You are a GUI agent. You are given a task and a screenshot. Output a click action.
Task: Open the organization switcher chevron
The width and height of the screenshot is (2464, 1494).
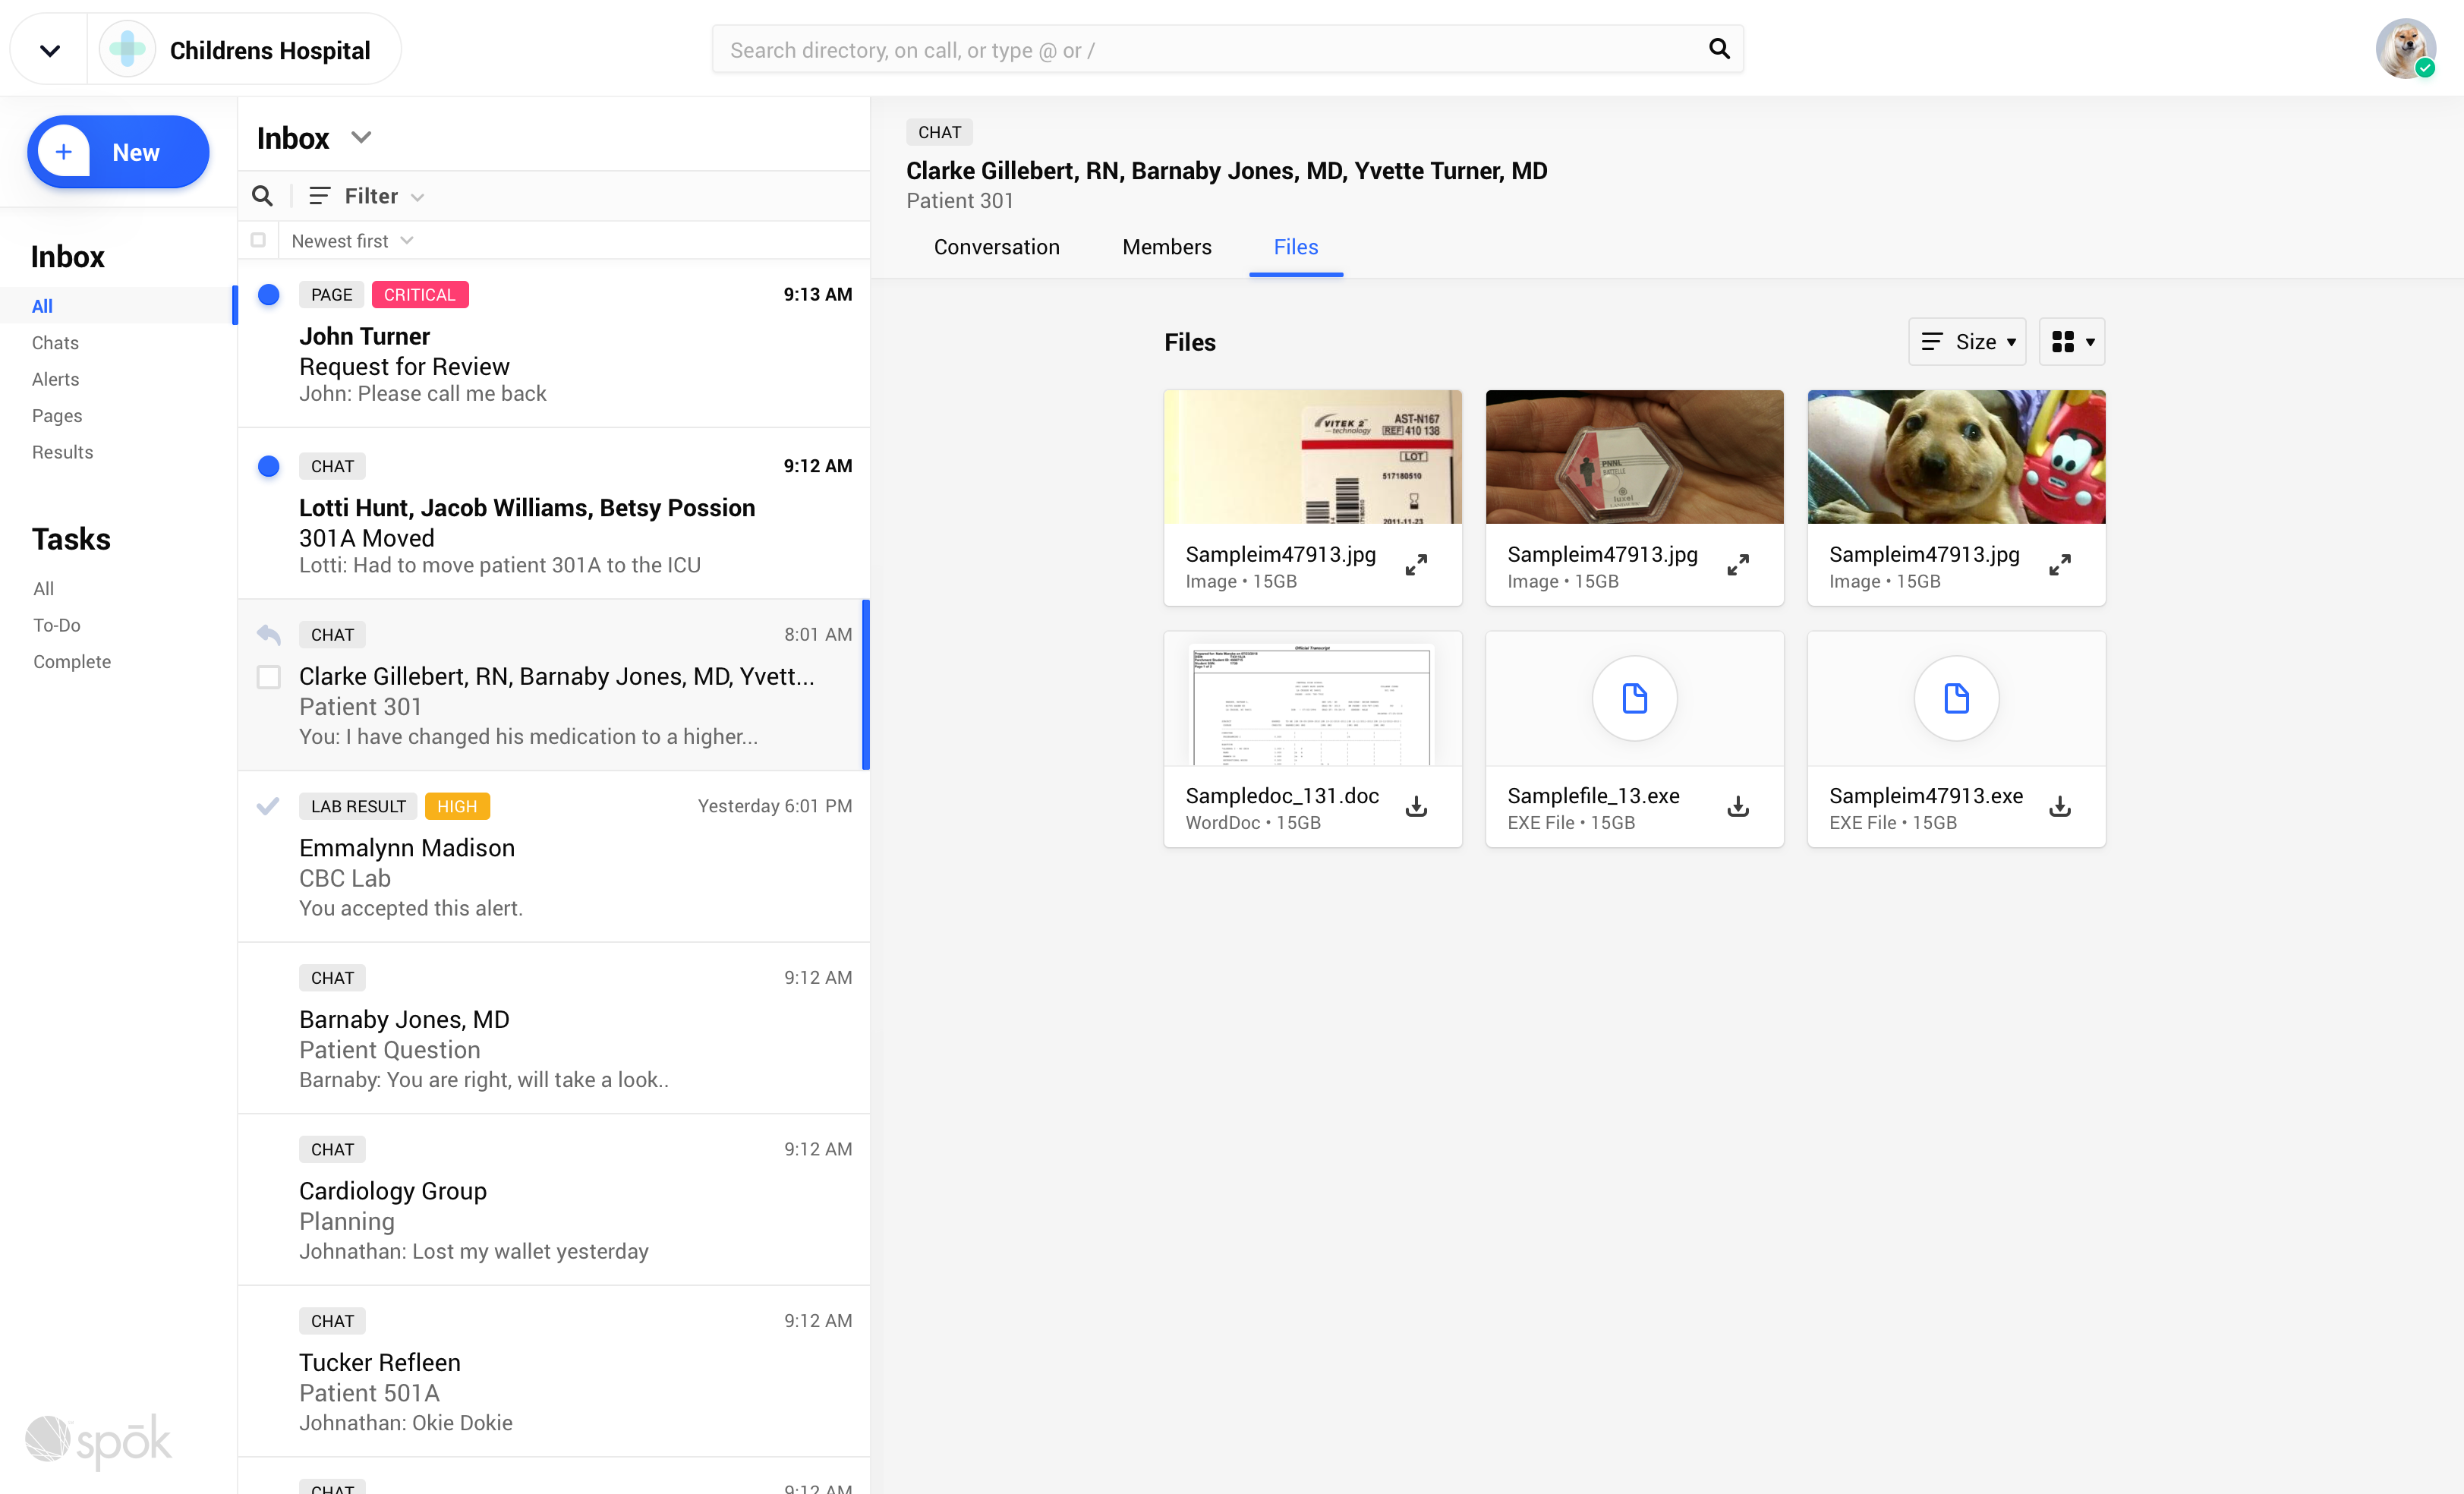(x=49, y=50)
